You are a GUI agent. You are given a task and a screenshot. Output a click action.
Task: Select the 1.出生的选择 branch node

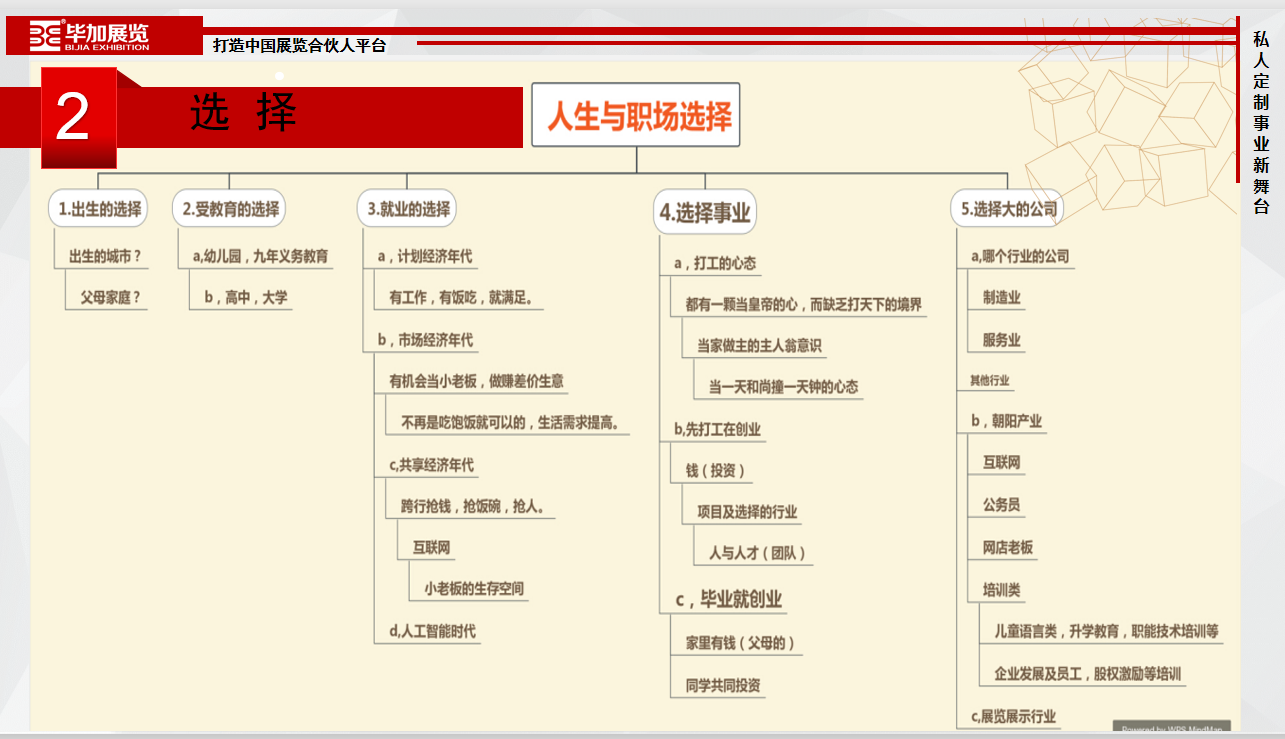(98, 209)
